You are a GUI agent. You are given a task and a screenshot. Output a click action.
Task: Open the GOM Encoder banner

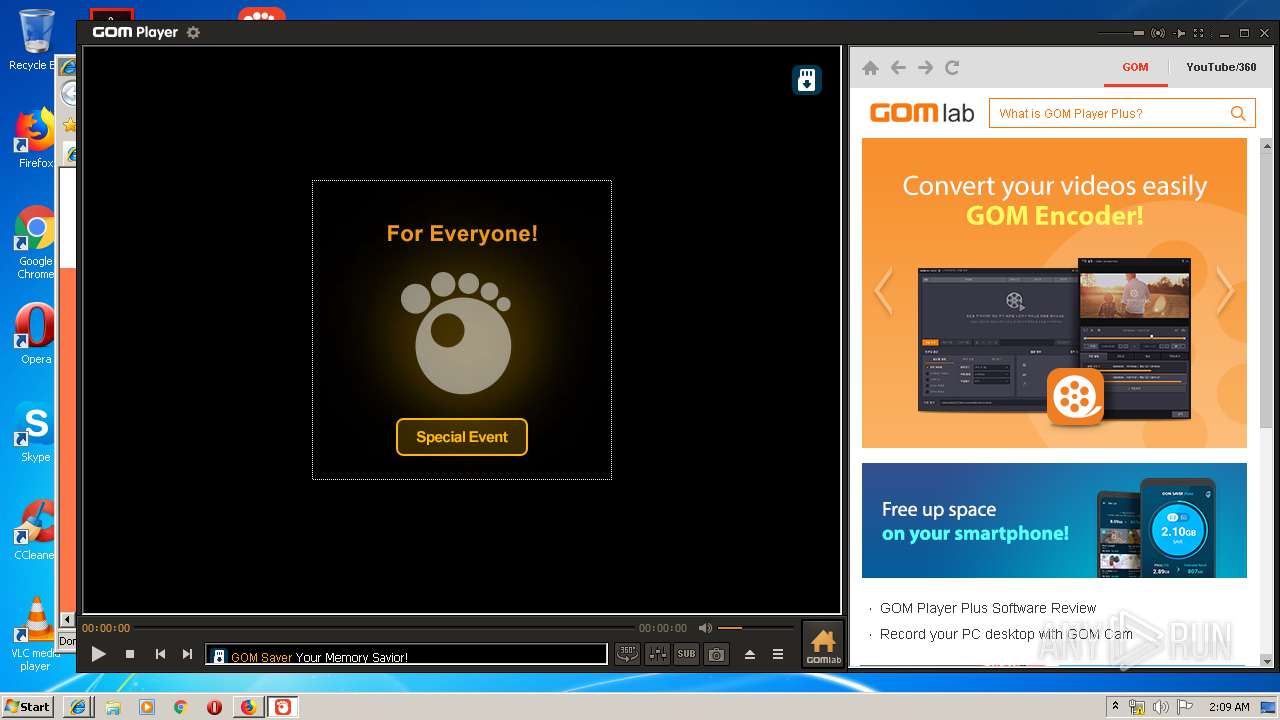point(1054,293)
